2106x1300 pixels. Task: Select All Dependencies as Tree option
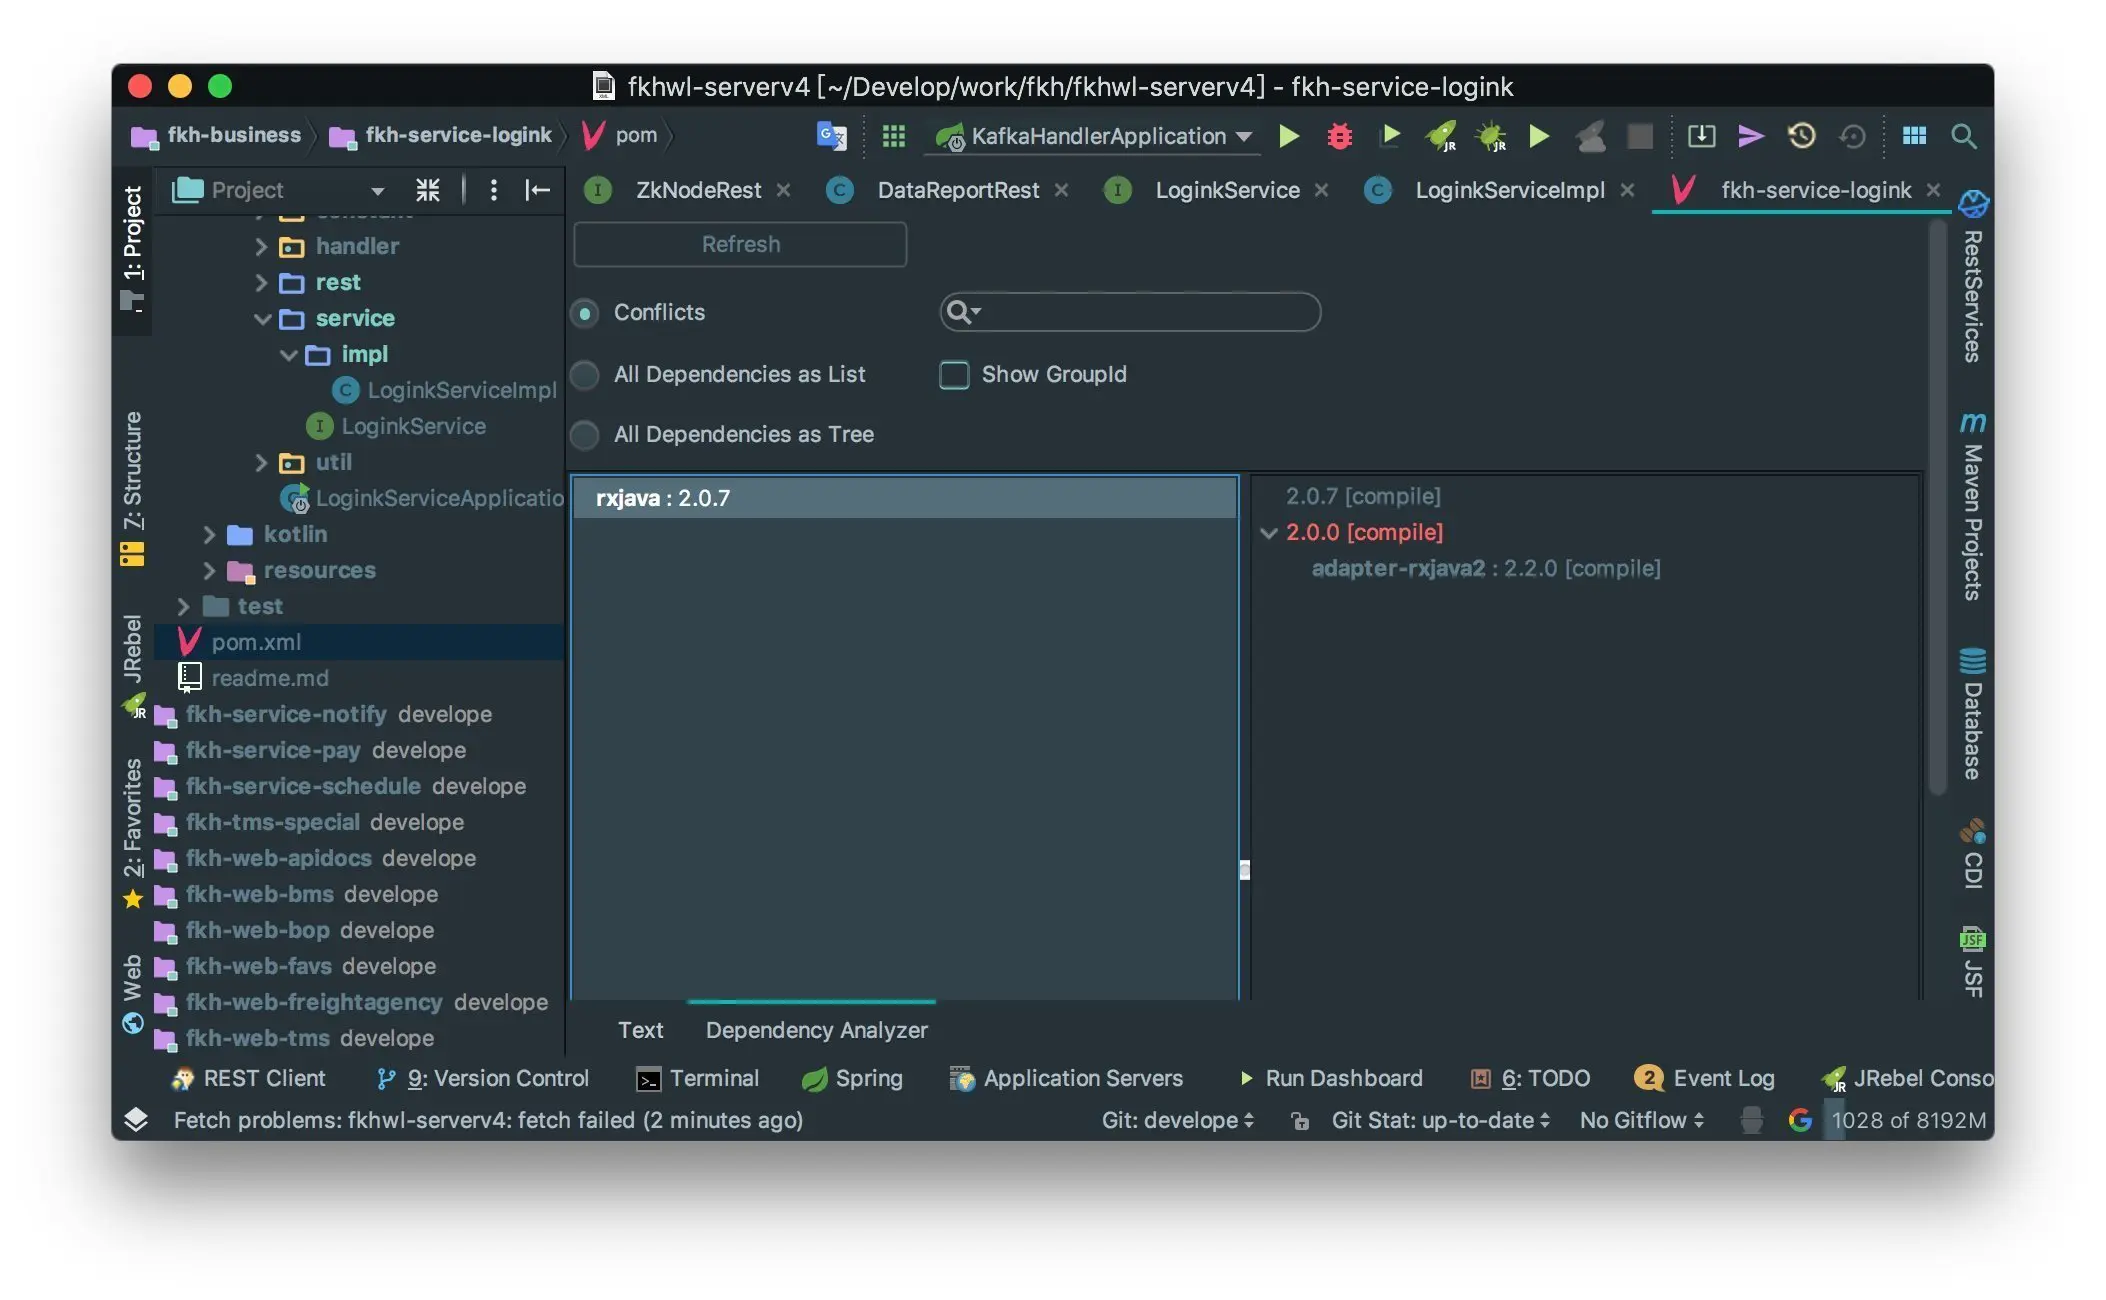tap(585, 435)
